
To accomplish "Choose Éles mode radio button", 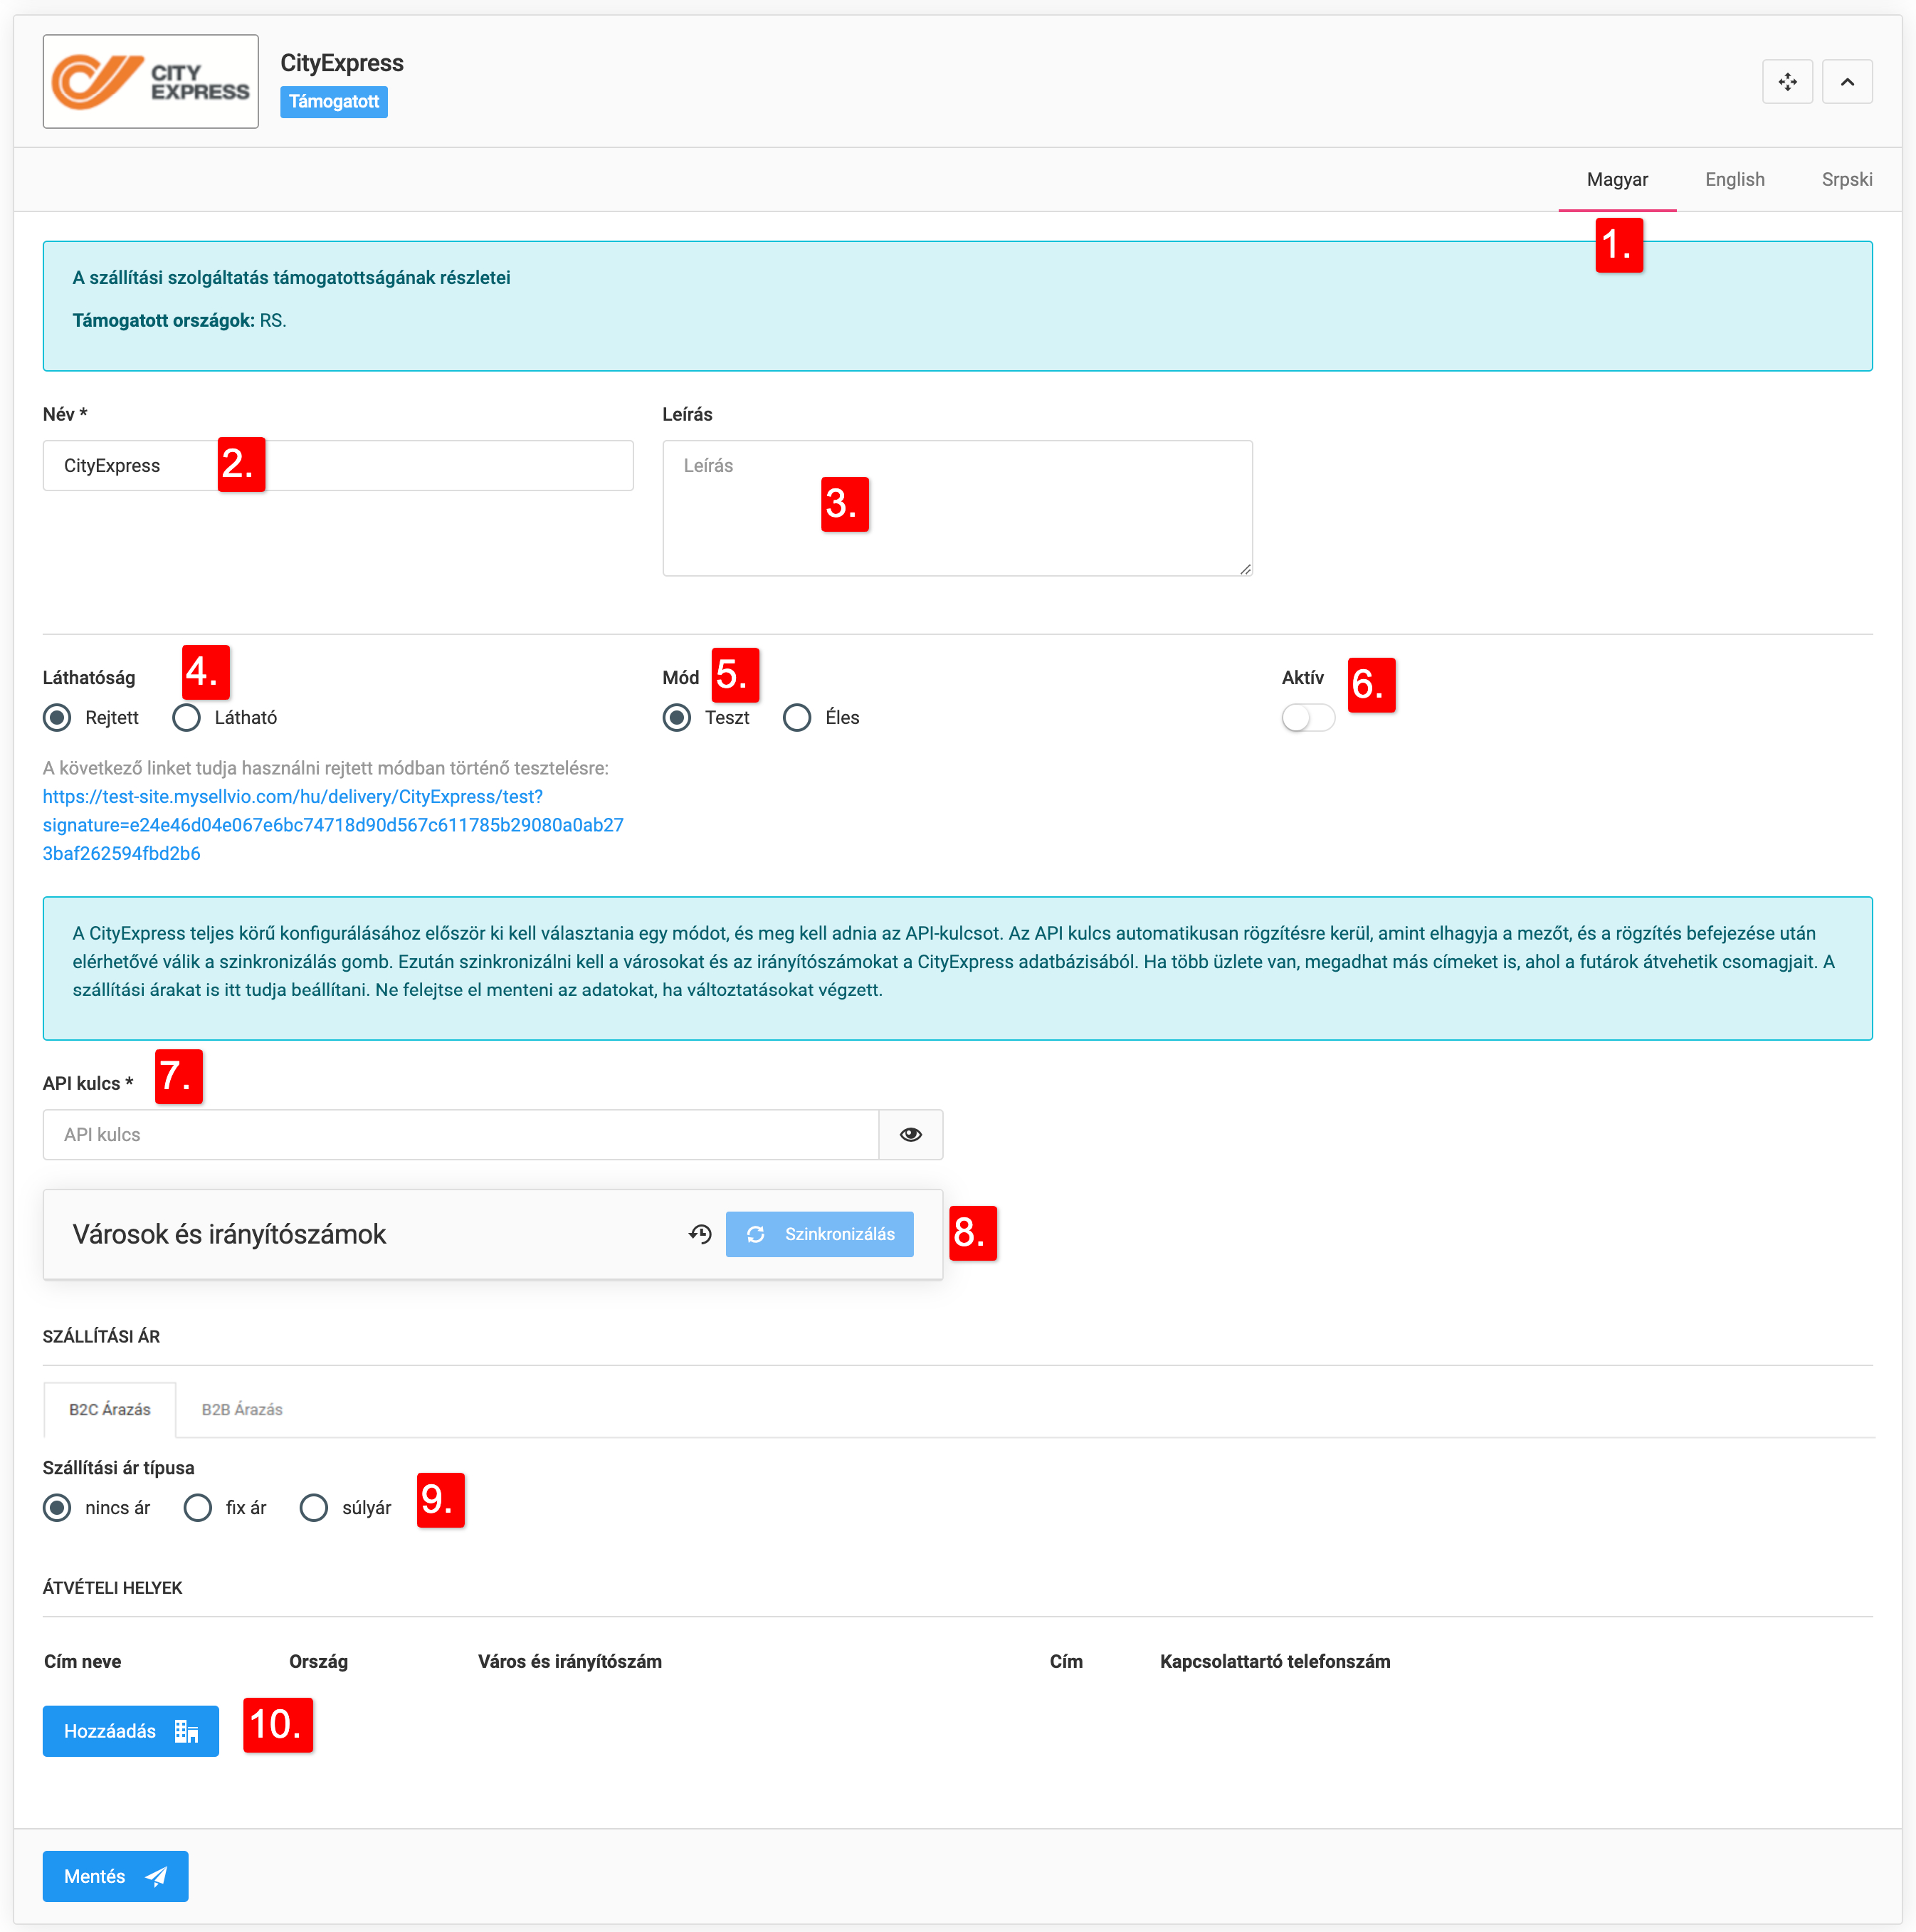I will 797,718.
